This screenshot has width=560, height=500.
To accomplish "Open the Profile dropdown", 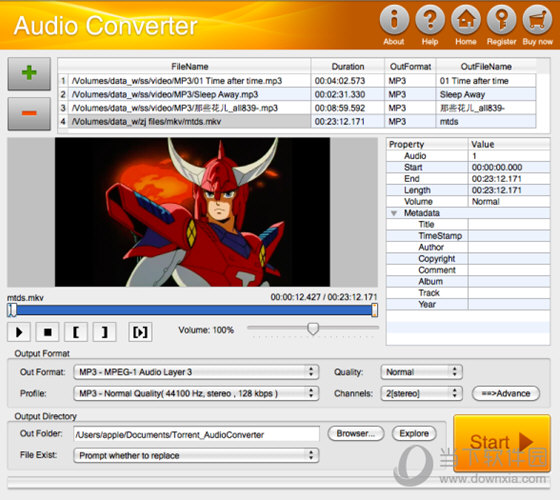I will [196, 394].
